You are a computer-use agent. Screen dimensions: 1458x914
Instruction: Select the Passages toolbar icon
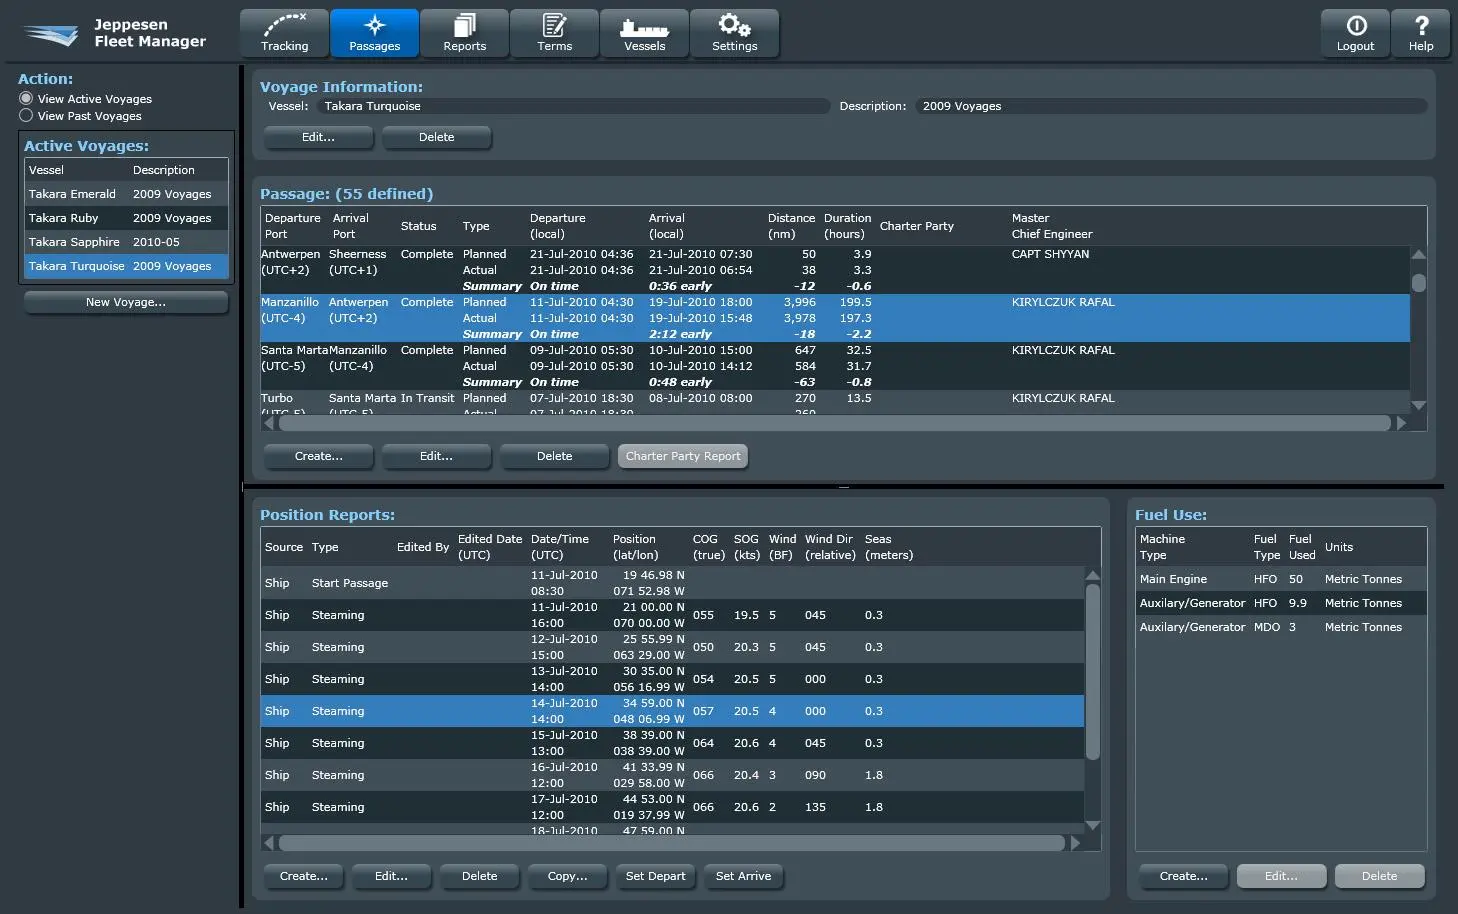pyautogui.click(x=374, y=33)
